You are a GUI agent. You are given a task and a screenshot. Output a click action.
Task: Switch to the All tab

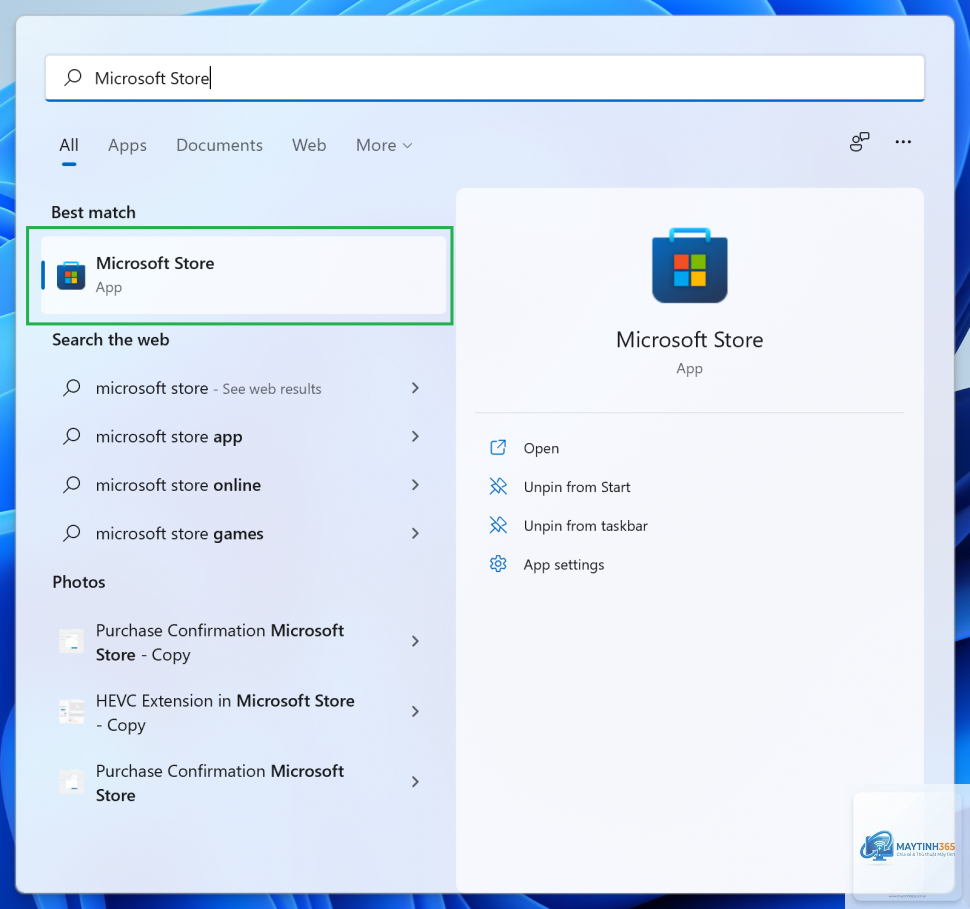point(69,145)
